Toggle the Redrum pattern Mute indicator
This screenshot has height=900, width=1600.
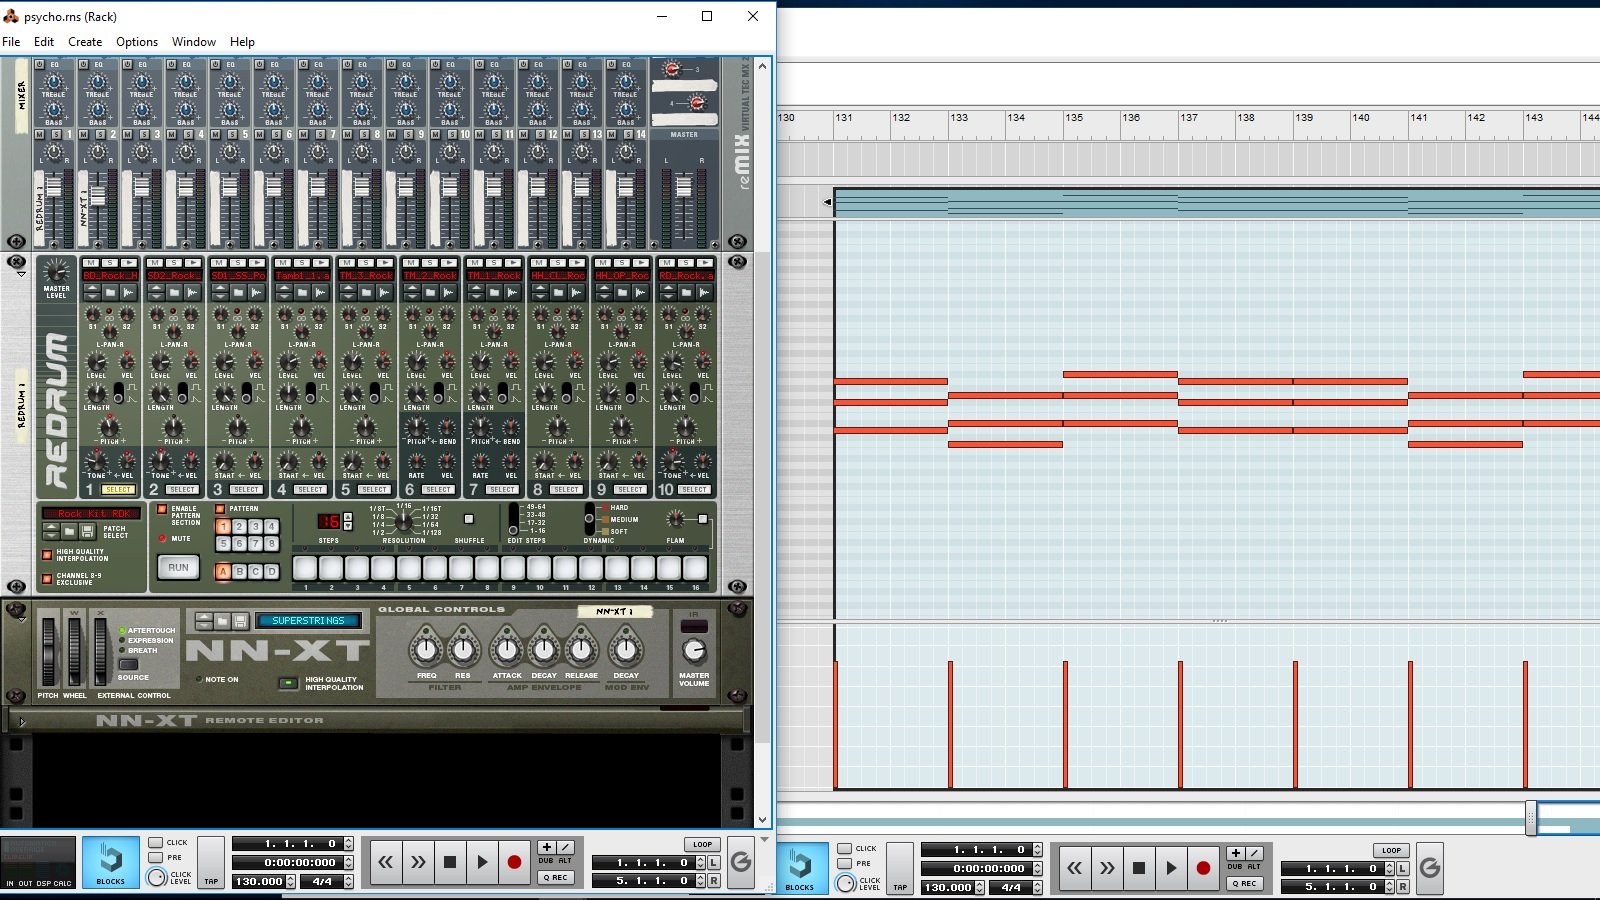point(162,538)
